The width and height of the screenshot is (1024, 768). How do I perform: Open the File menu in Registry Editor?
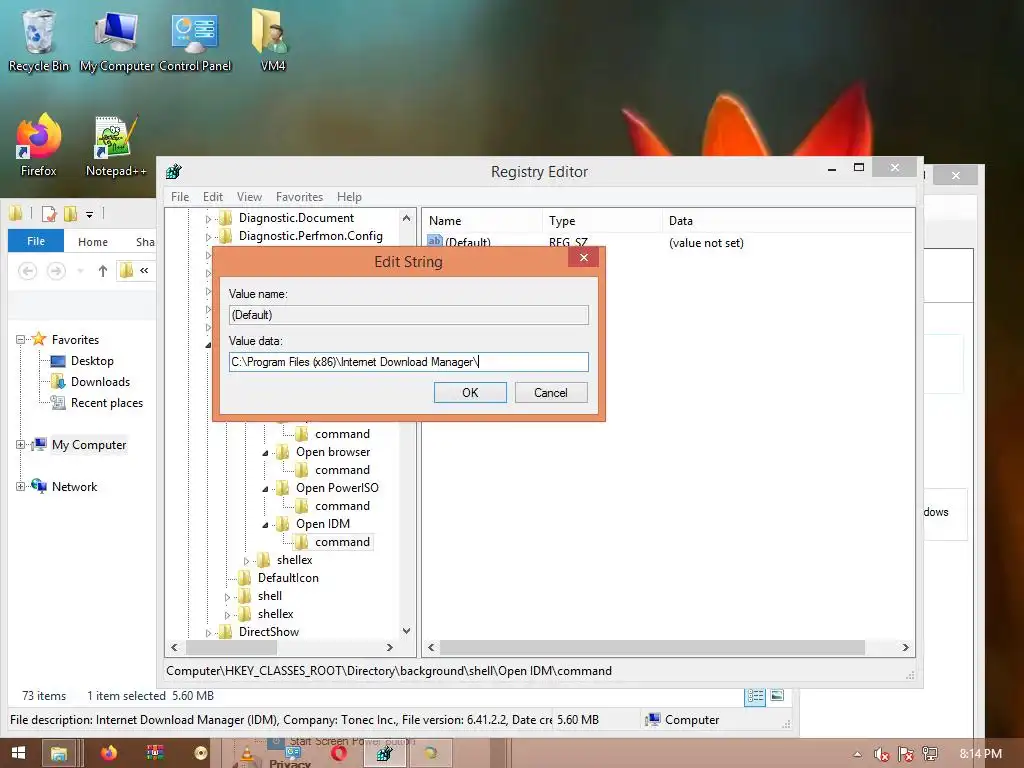pos(180,197)
